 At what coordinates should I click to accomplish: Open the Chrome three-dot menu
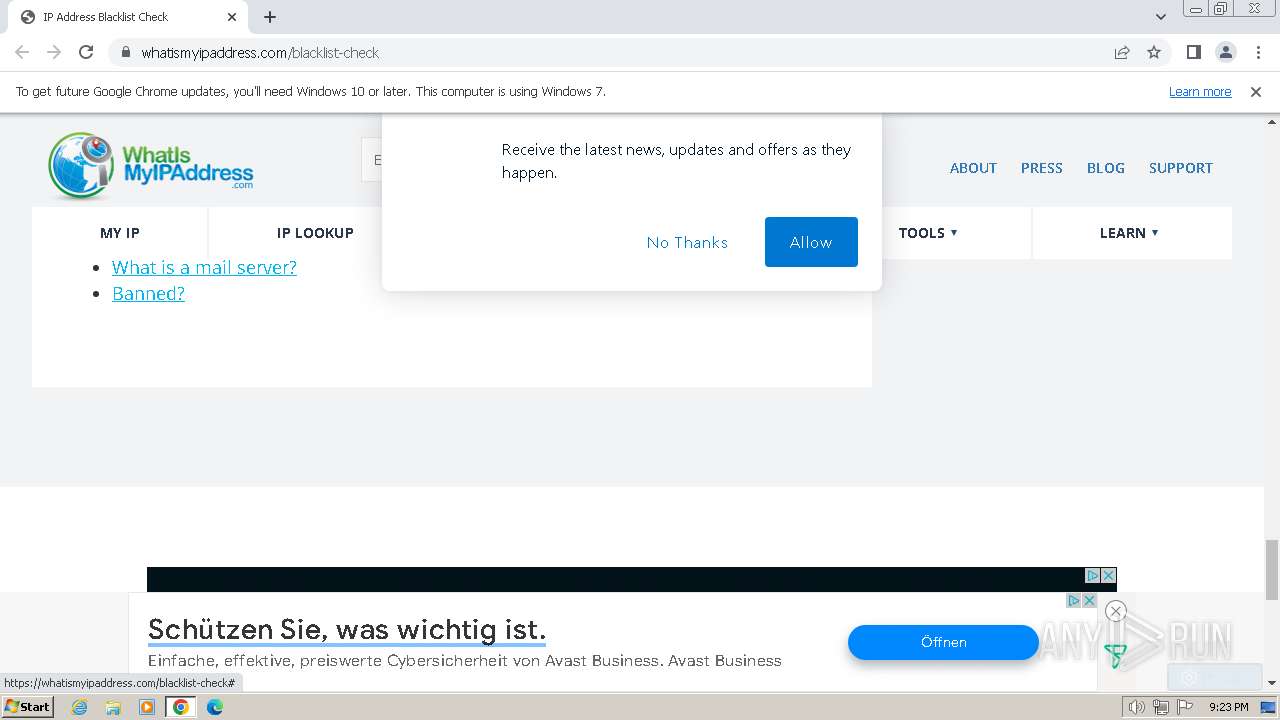[x=1258, y=52]
